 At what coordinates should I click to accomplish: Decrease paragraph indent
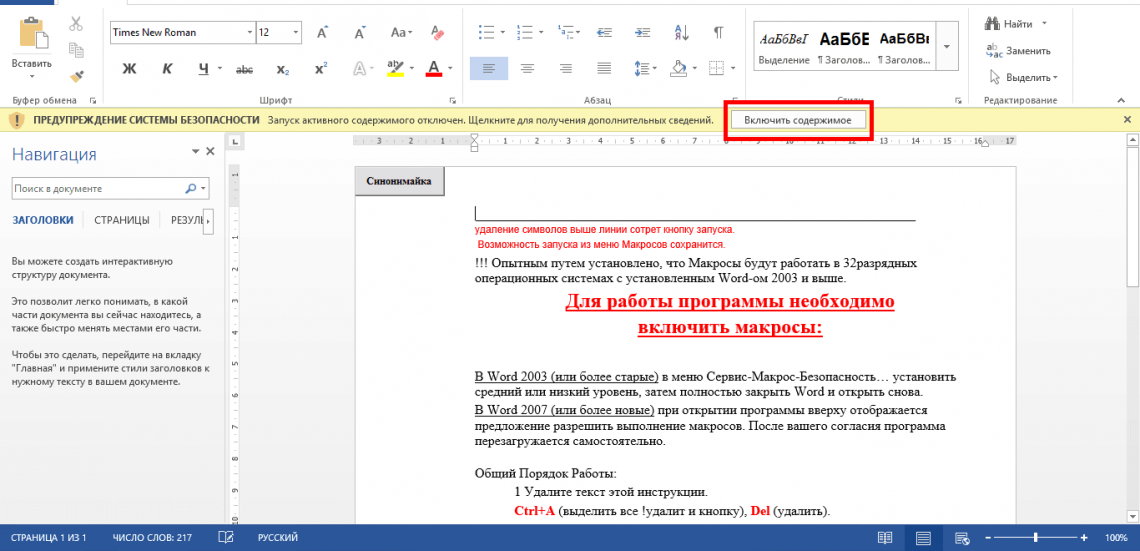point(603,32)
